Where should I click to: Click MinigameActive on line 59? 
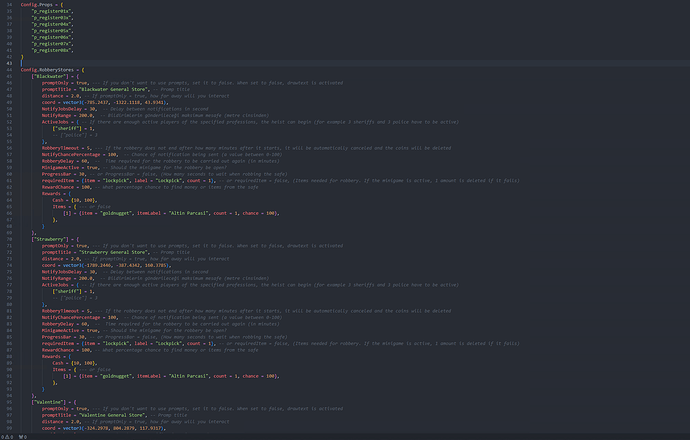[60, 168]
